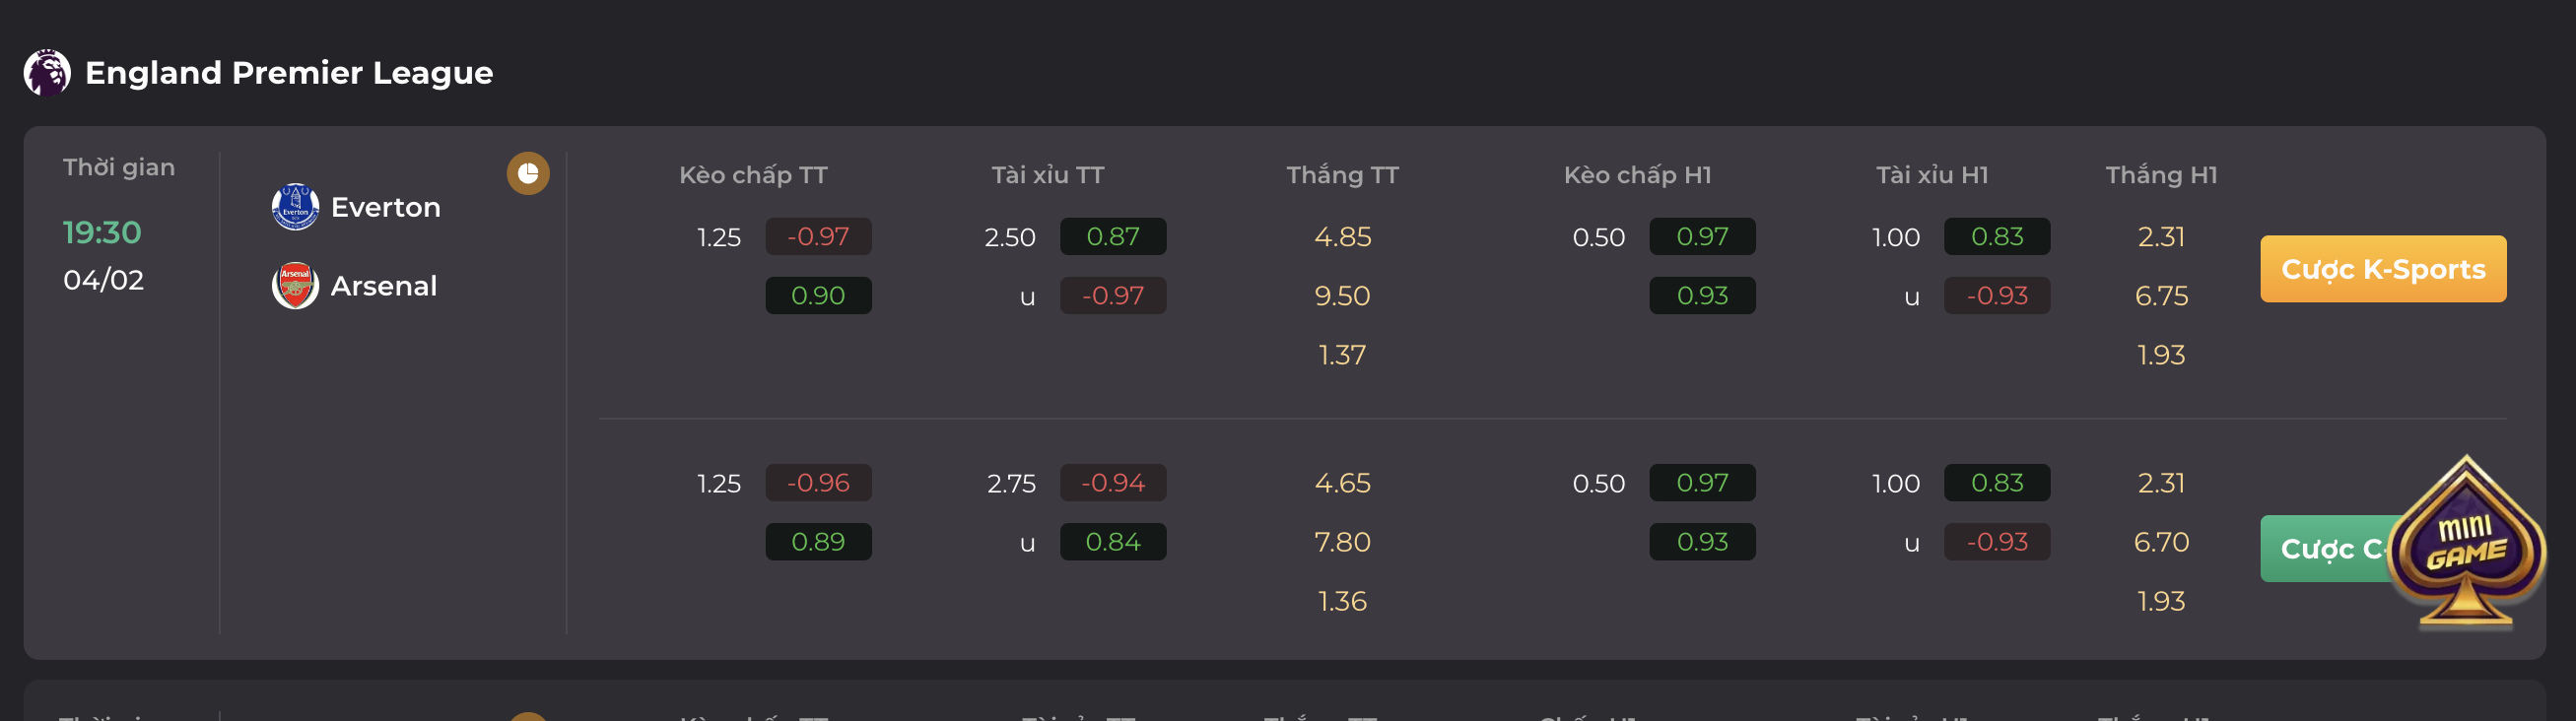The height and width of the screenshot is (721, 2576).
Task: Select handicap odds -0.97 in Kèo chấp TT
Action: pyautogui.click(x=818, y=237)
